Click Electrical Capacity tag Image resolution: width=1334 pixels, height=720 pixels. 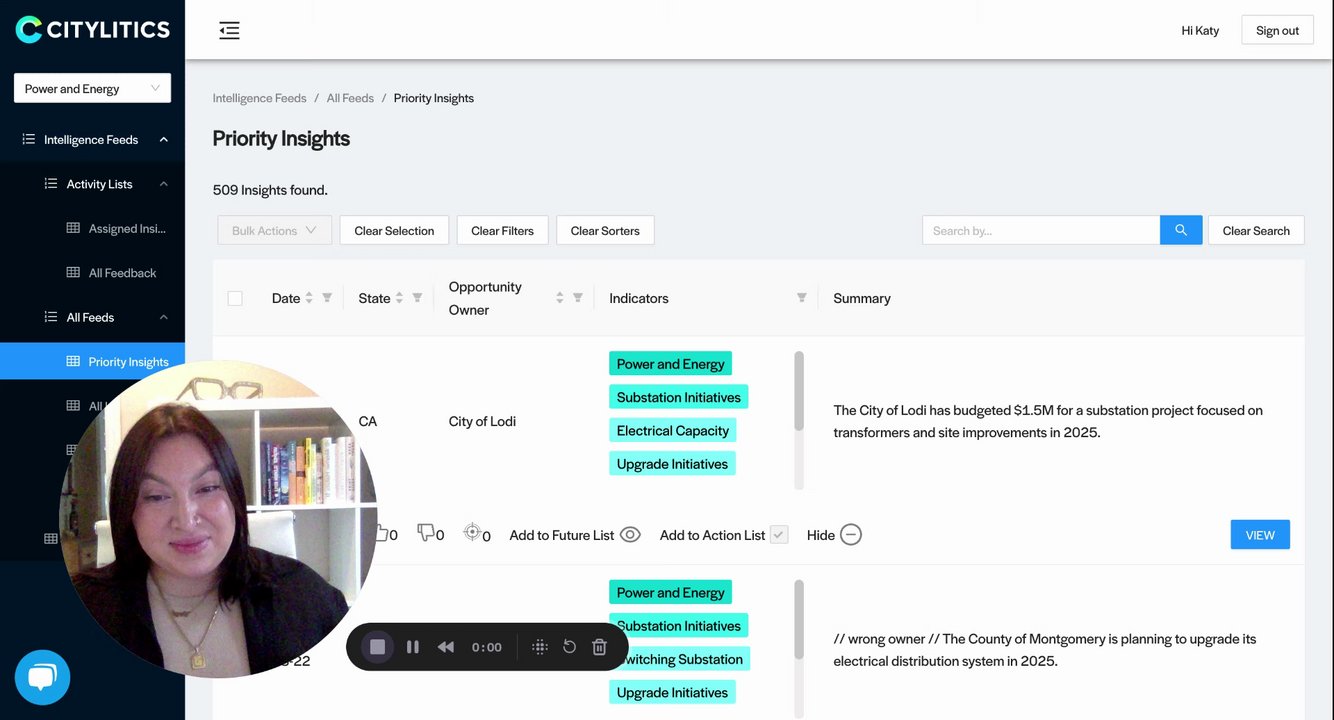click(672, 430)
